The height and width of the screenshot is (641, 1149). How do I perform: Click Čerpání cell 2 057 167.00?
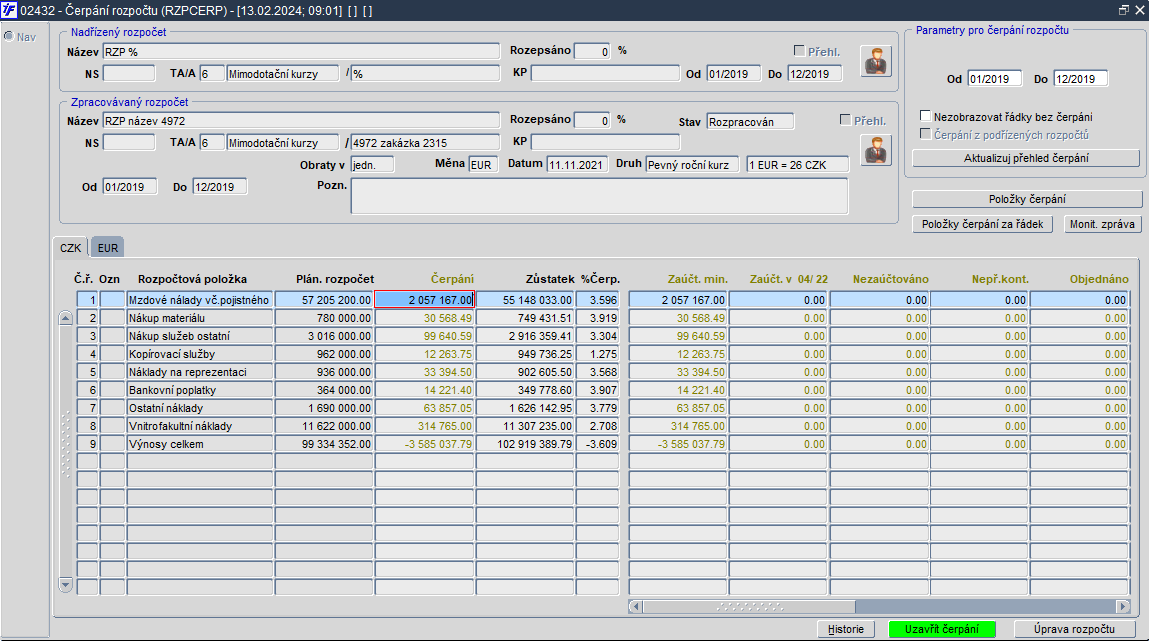click(424, 300)
